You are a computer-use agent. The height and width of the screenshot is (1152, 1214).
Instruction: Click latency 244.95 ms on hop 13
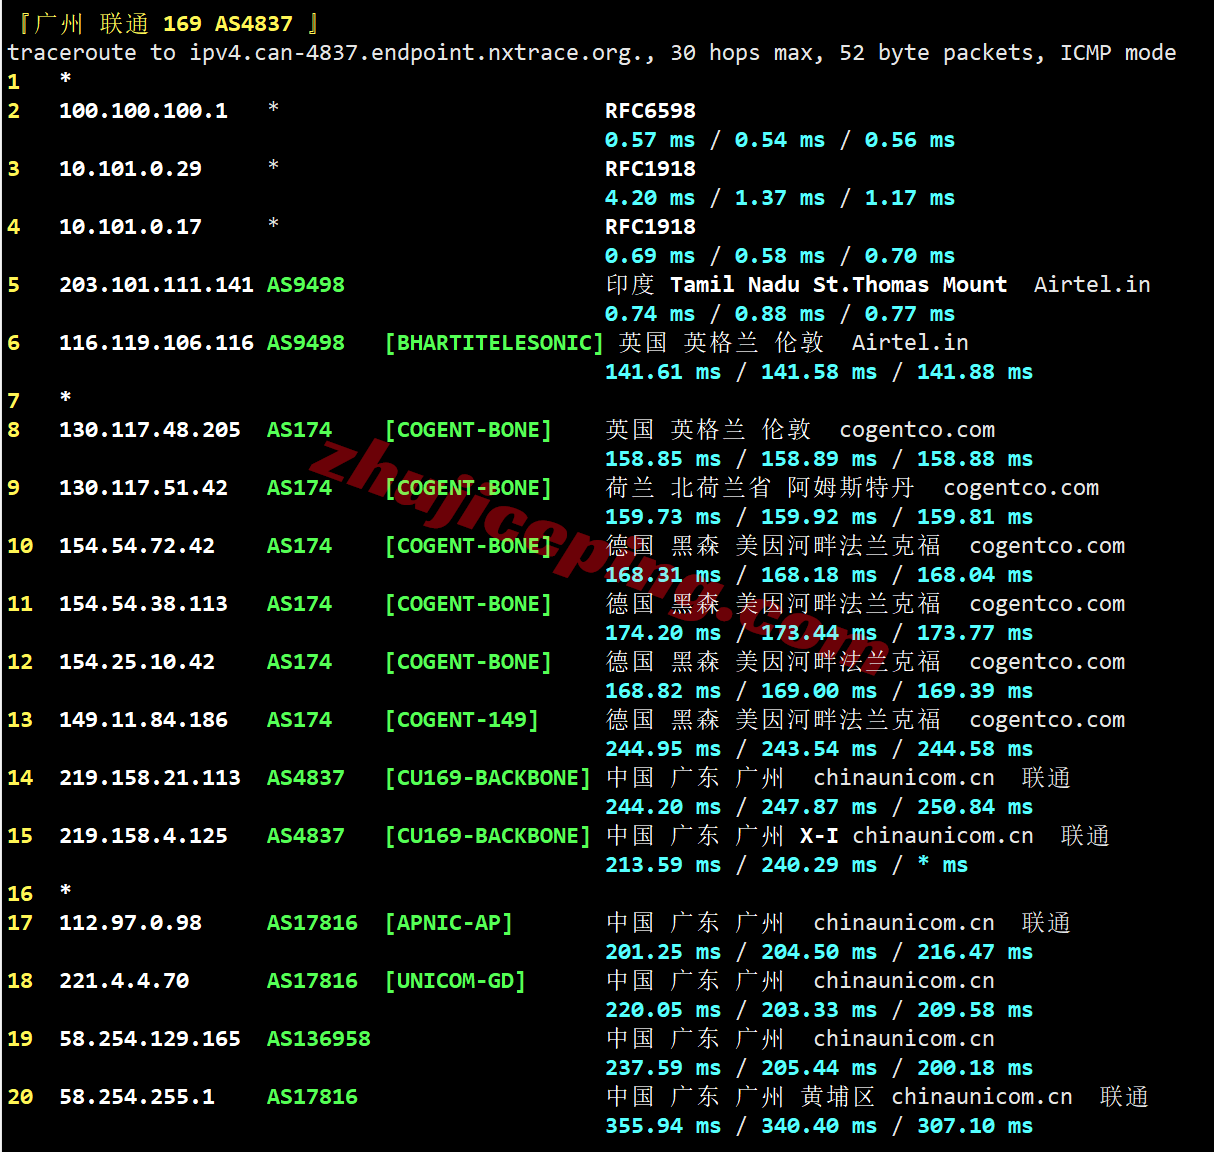(663, 749)
